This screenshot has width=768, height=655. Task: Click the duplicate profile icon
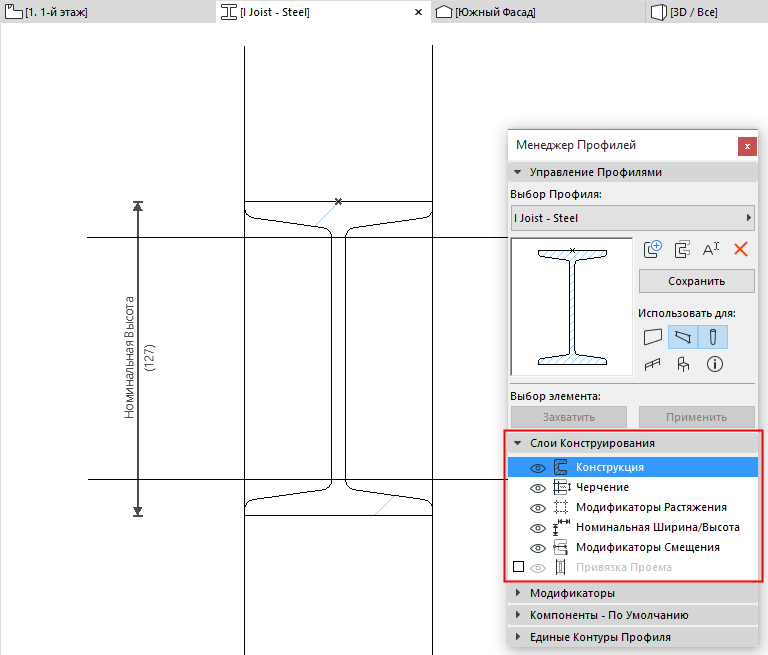(x=682, y=249)
